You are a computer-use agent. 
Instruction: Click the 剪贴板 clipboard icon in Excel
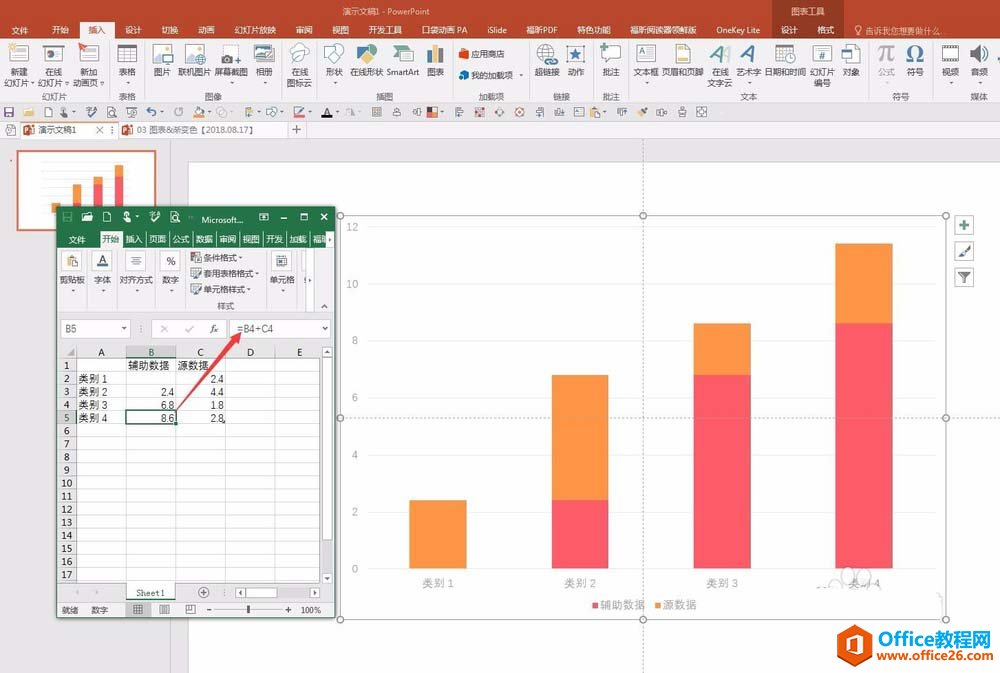click(x=73, y=262)
